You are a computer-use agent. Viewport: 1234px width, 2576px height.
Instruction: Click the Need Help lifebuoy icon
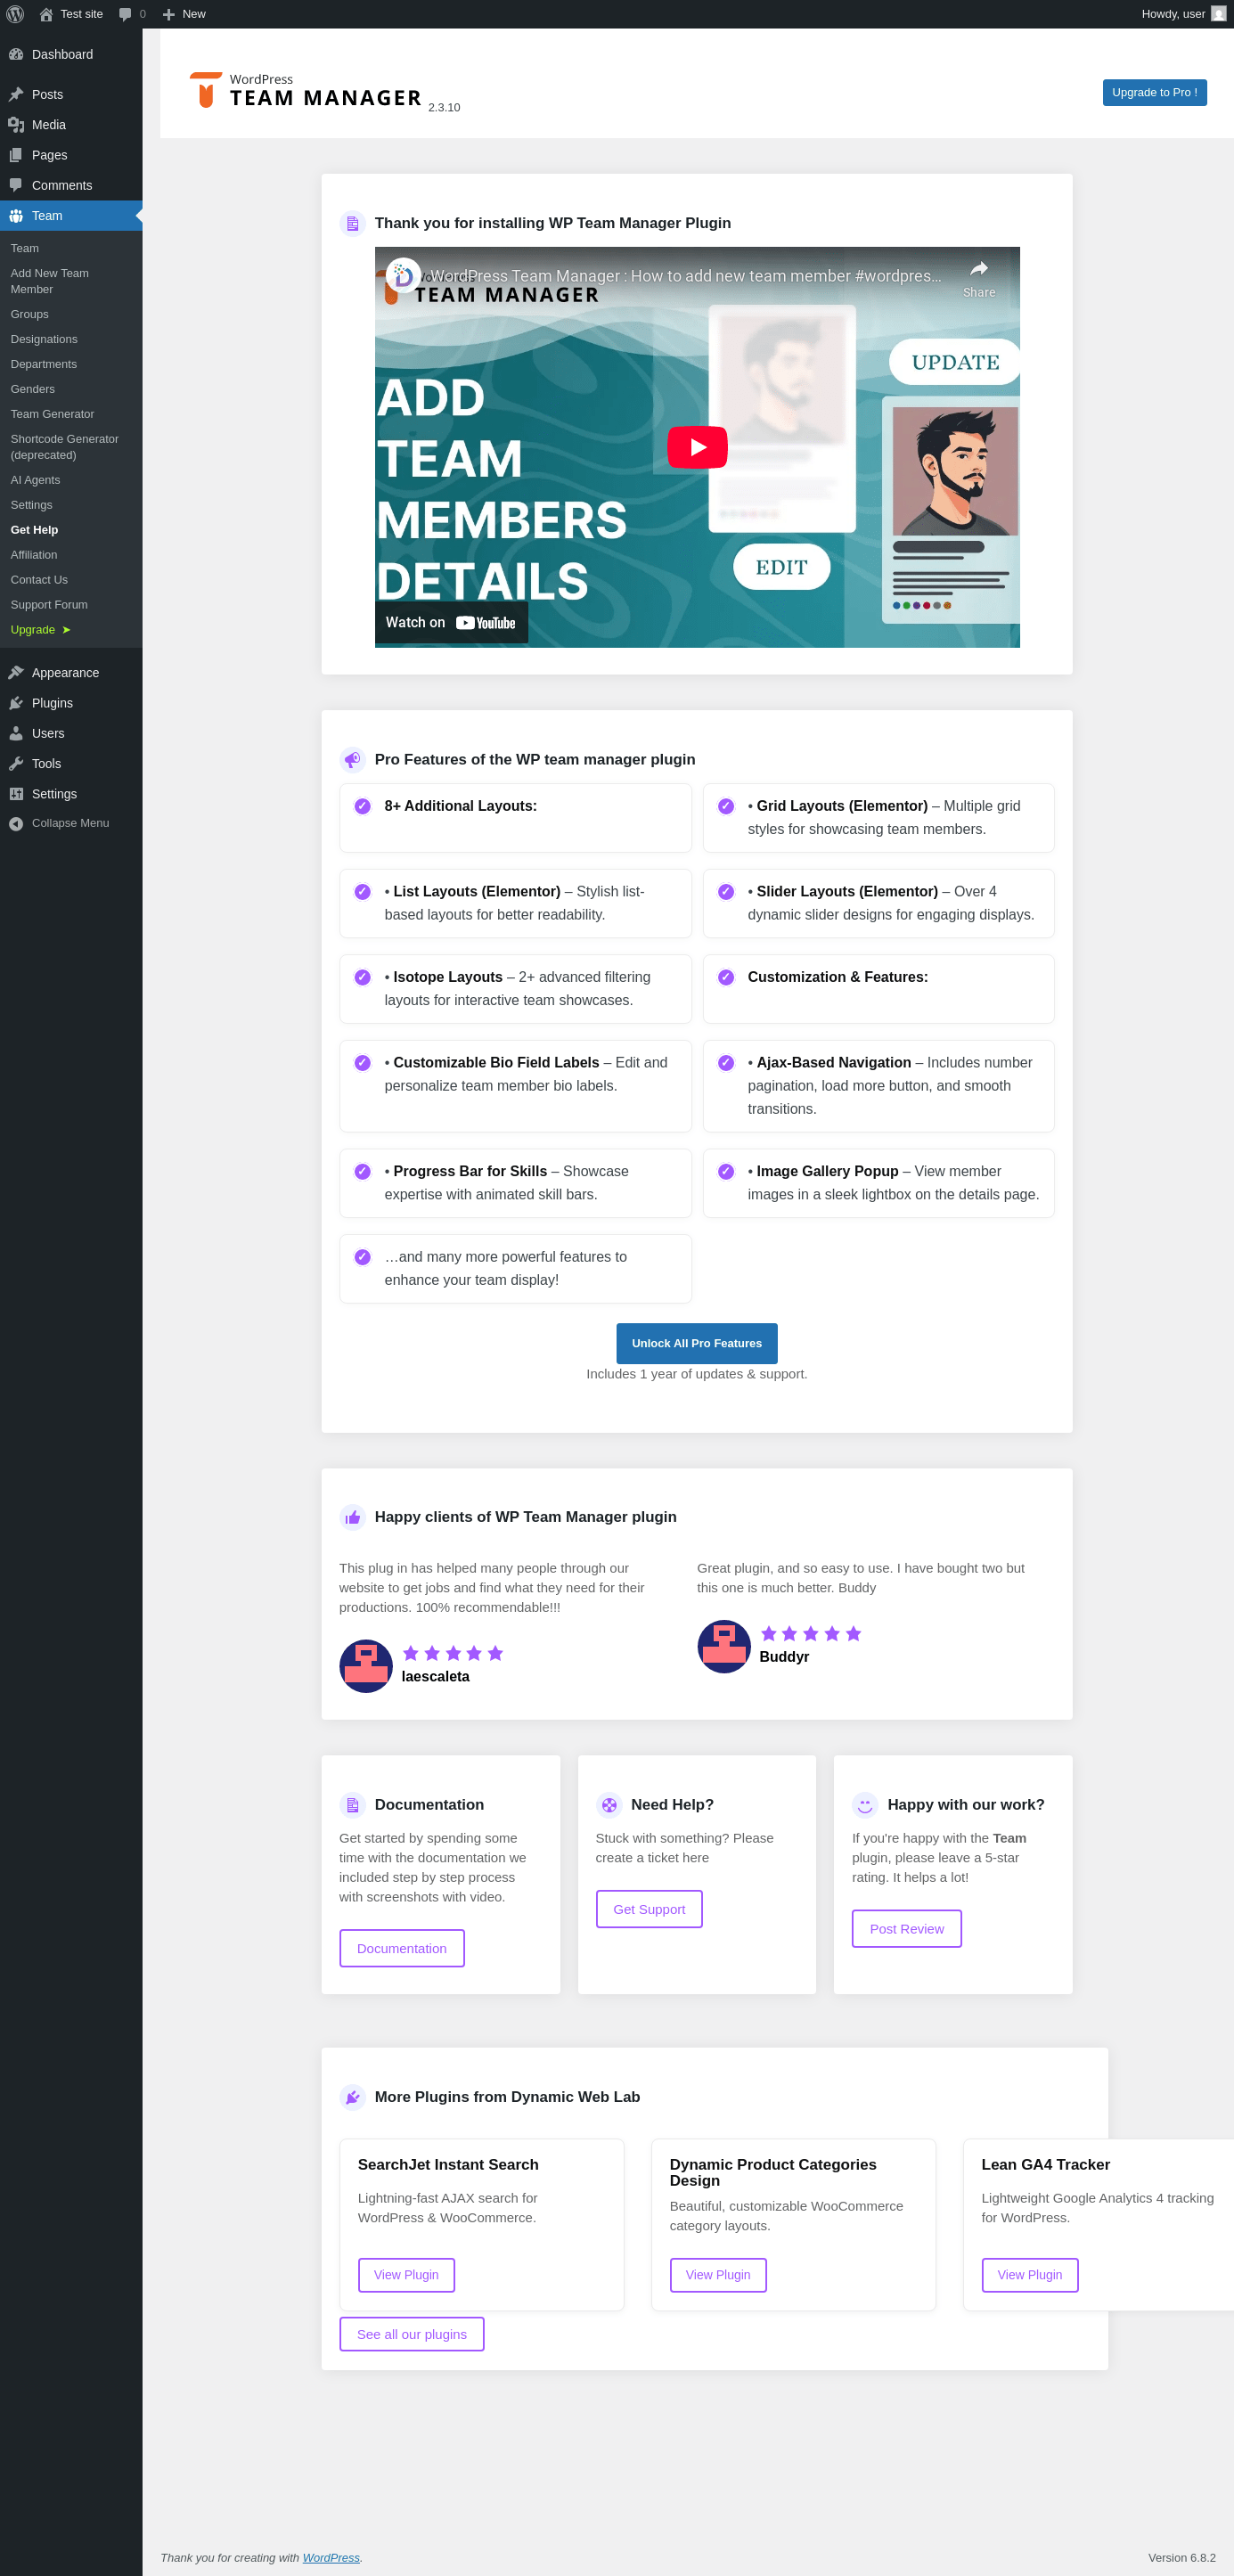coord(609,1804)
